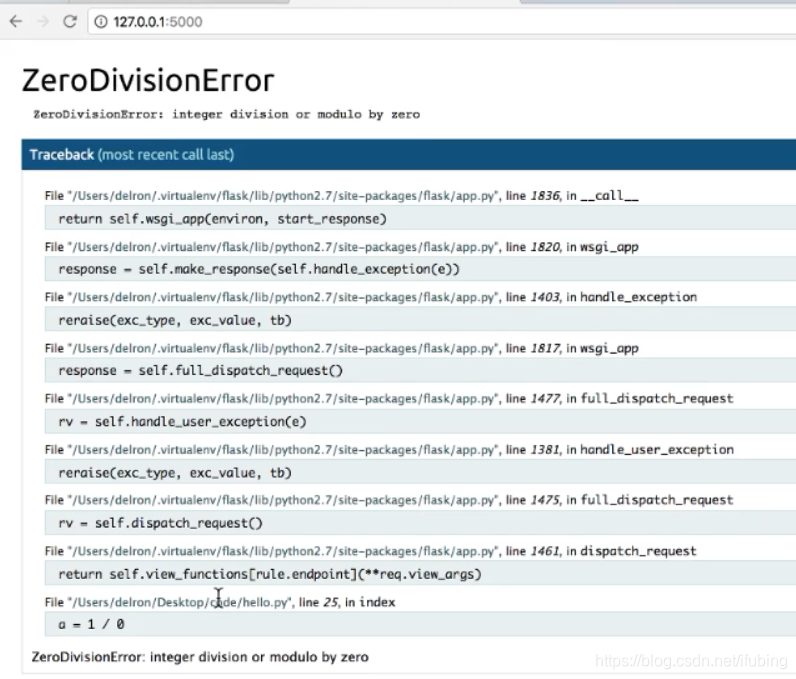
Task: Select hello.py line 25 in index frame
Action: 220,602
